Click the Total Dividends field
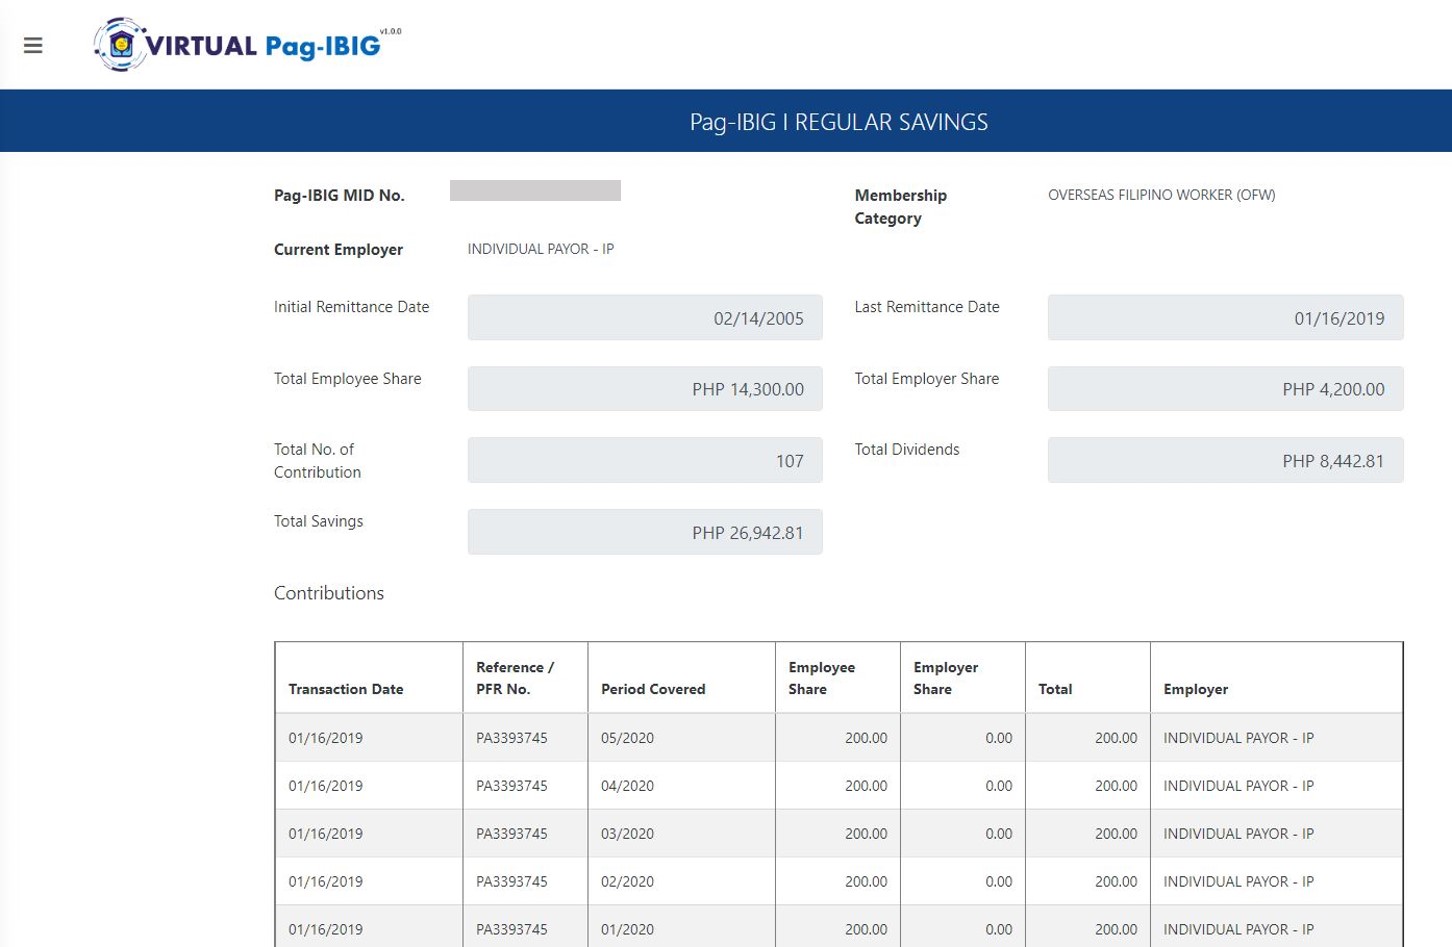The width and height of the screenshot is (1452, 947). coord(1225,461)
